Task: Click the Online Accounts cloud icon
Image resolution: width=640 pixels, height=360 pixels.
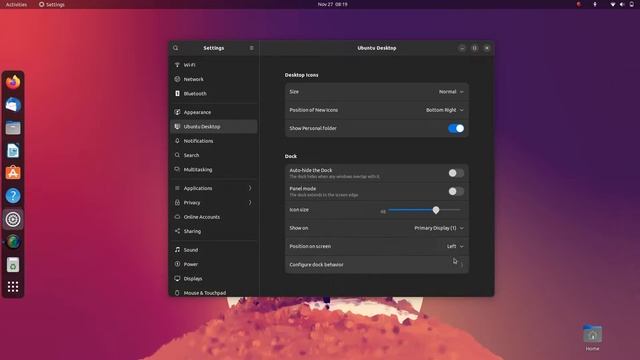Action: (177, 217)
